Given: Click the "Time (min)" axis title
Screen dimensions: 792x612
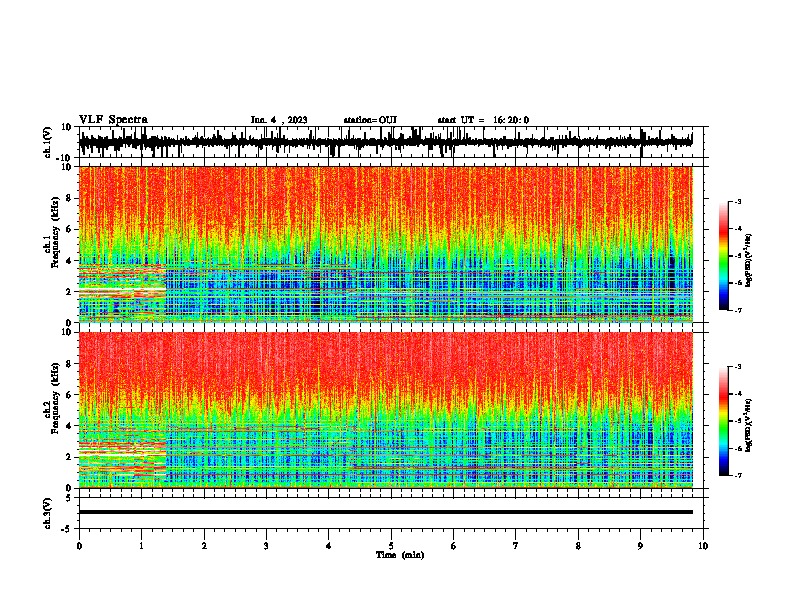Looking at the screenshot, I should tap(400, 555).
